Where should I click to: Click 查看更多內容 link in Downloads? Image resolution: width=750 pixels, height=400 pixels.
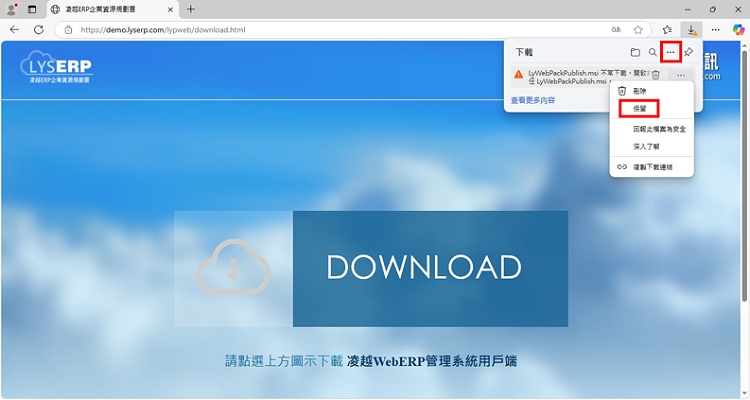tap(533, 101)
